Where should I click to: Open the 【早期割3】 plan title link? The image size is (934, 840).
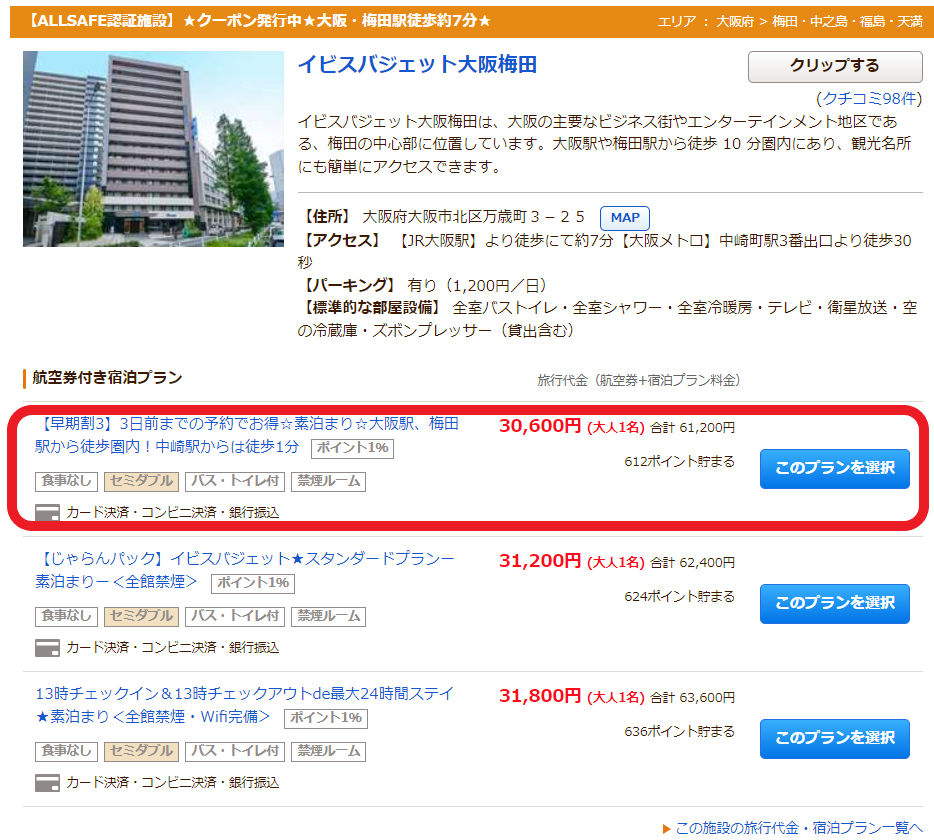(247, 435)
